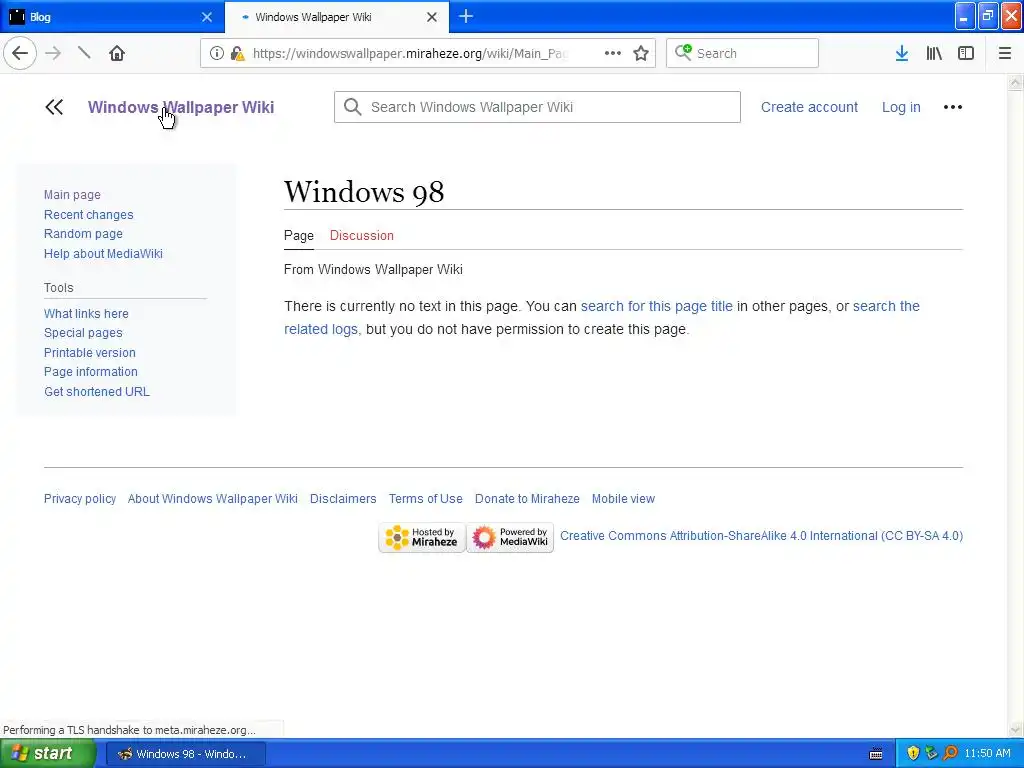Open Printable version

[90, 353]
